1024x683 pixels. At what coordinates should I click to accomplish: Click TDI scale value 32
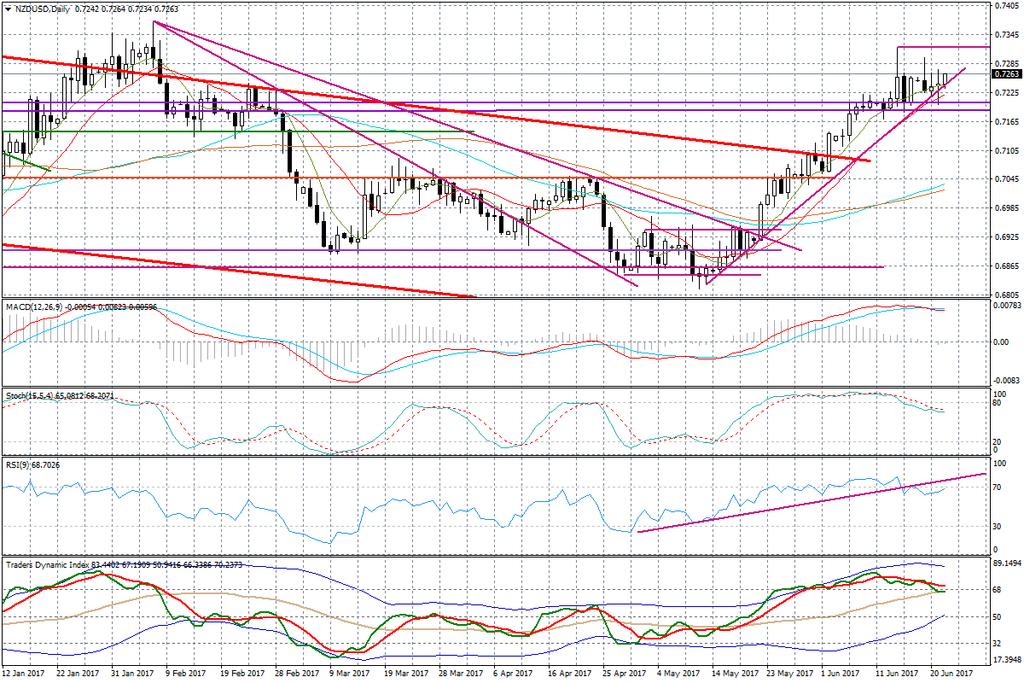pyautogui.click(x=997, y=643)
